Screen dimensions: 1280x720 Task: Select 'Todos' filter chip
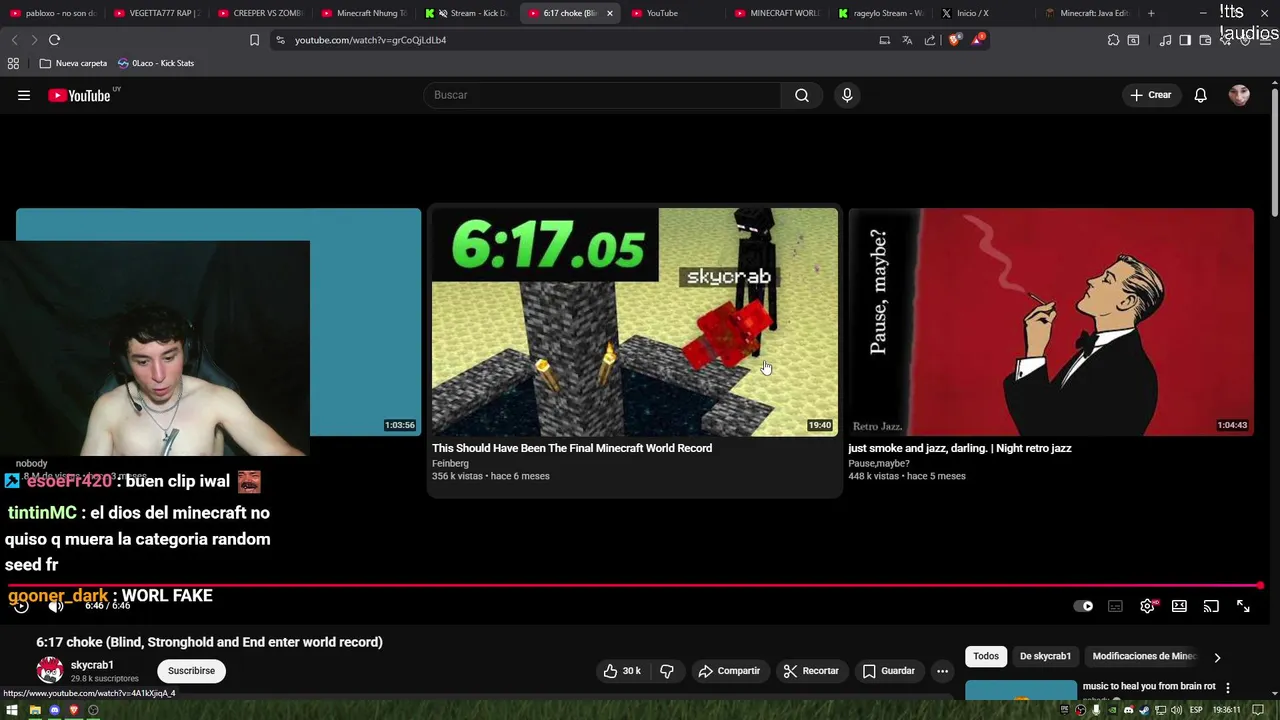pyautogui.click(x=986, y=656)
